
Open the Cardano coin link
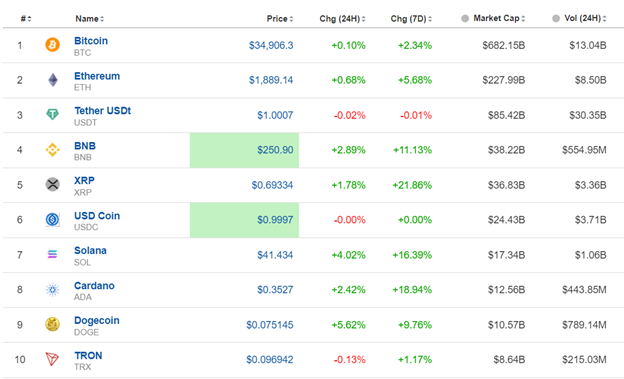point(94,285)
